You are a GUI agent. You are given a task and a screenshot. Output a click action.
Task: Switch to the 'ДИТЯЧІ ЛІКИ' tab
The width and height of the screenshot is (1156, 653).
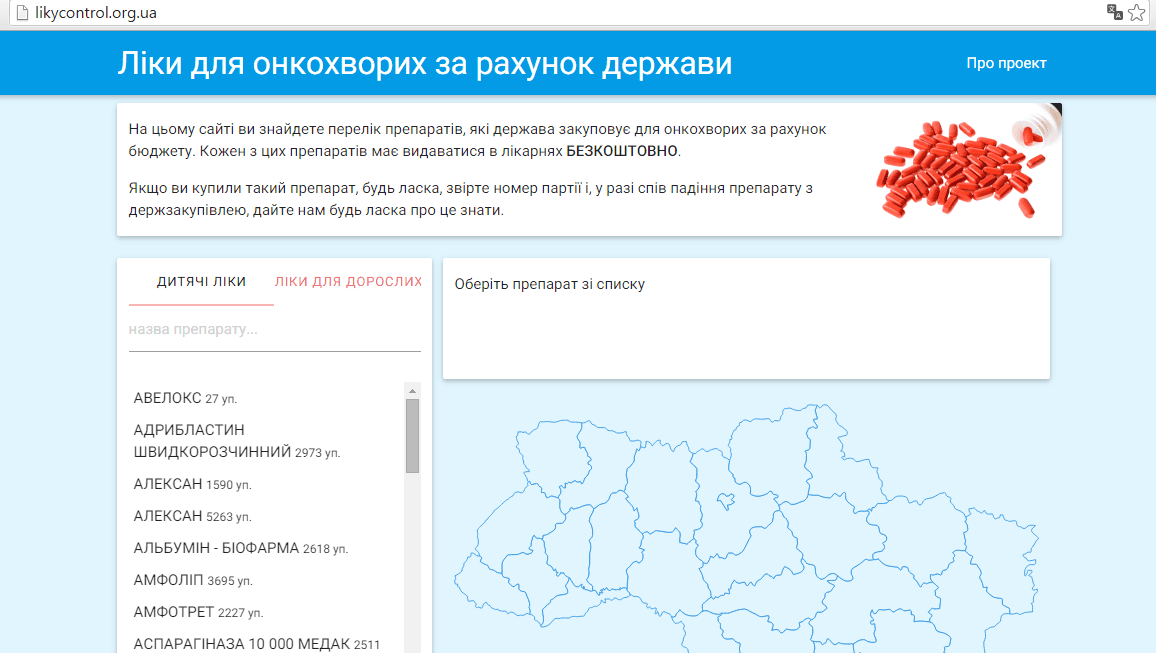[201, 282]
